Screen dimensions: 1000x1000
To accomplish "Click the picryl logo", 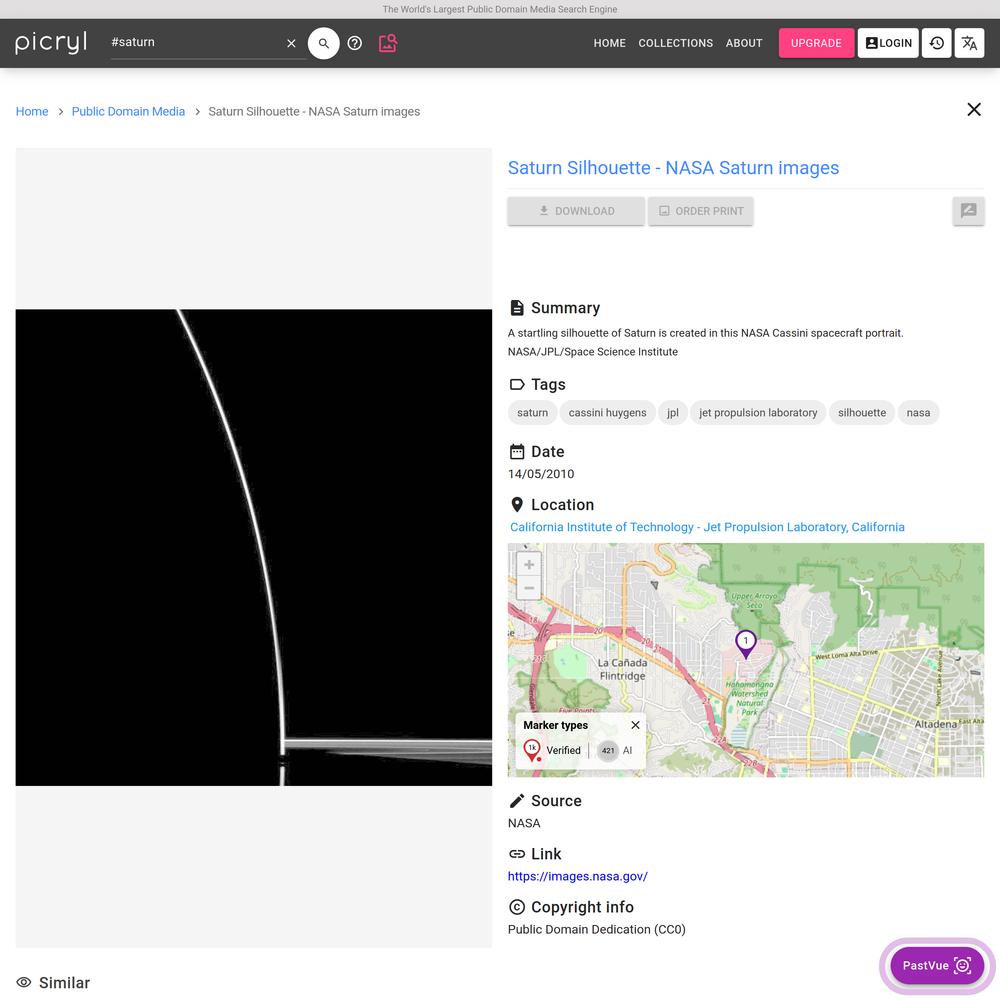I will click(x=51, y=43).
